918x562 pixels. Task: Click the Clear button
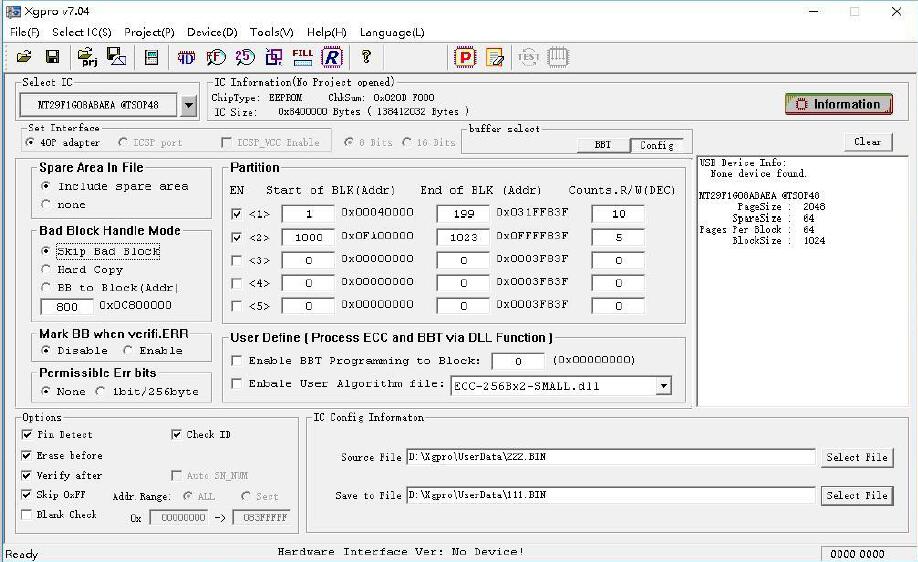tap(868, 142)
